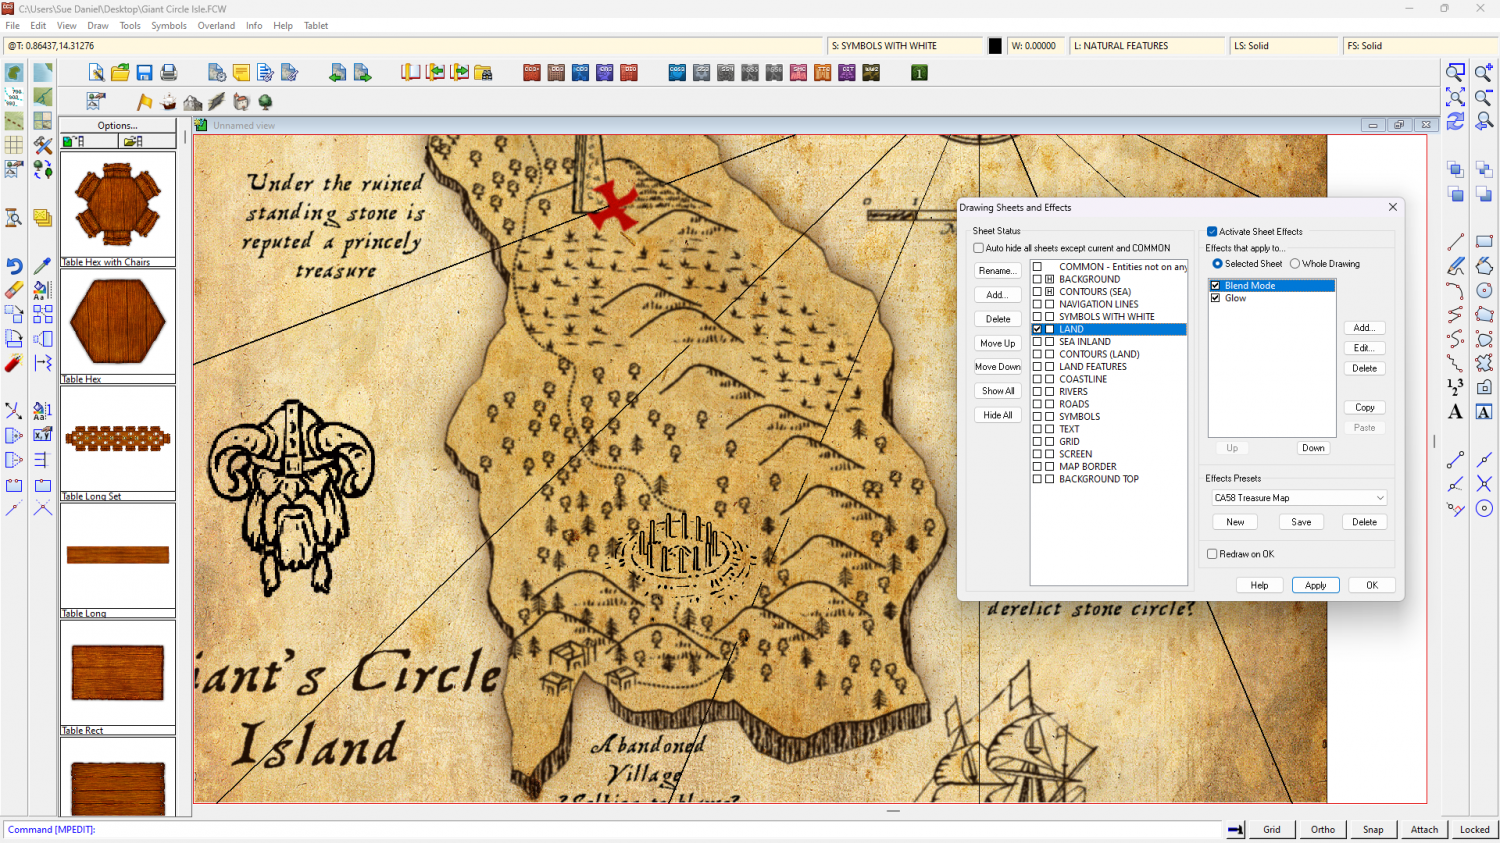
Task: Select the 'Whole Drawing' radio button
Action: (1295, 264)
